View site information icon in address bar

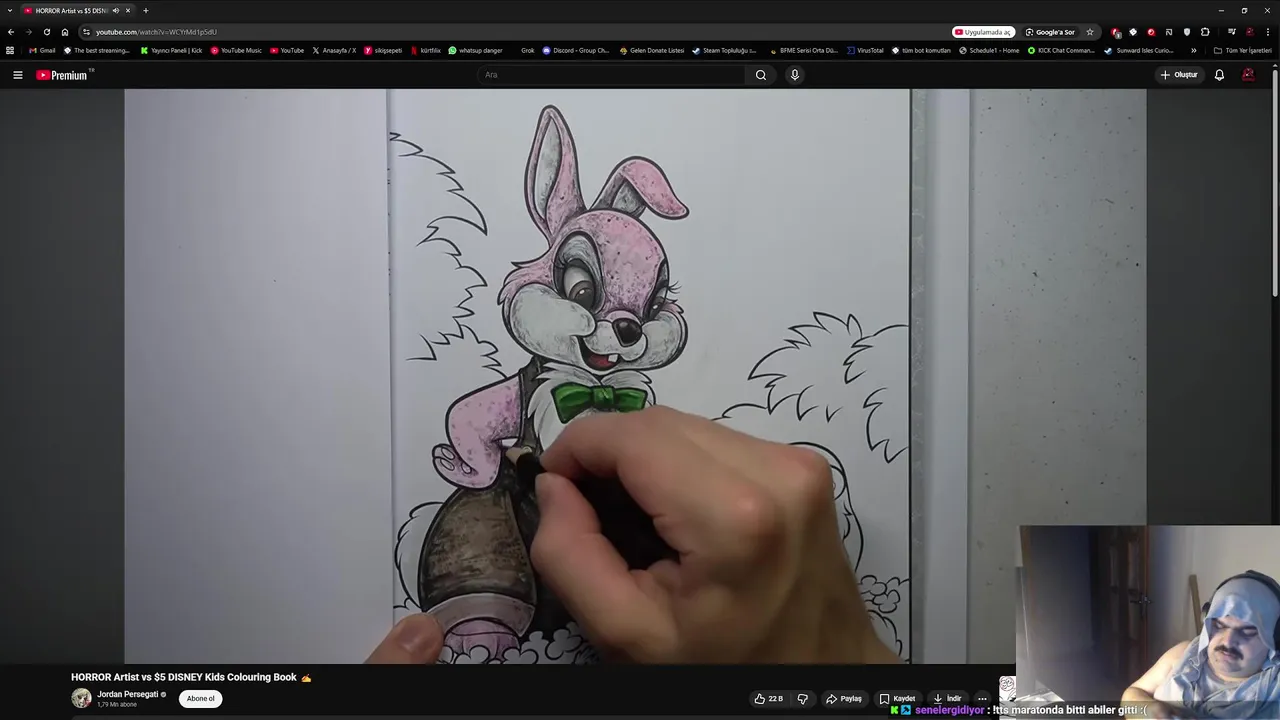[86, 32]
